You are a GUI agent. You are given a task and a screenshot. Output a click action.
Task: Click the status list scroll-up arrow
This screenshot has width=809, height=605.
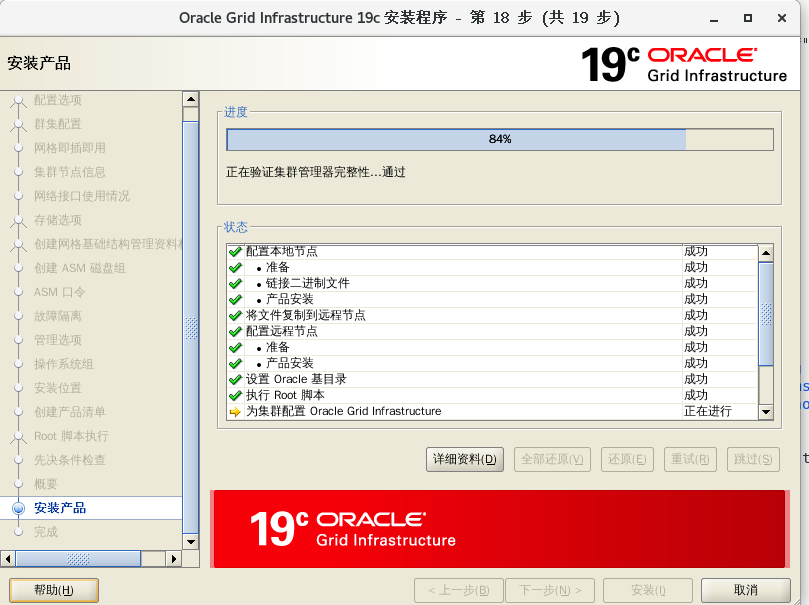coord(766,253)
